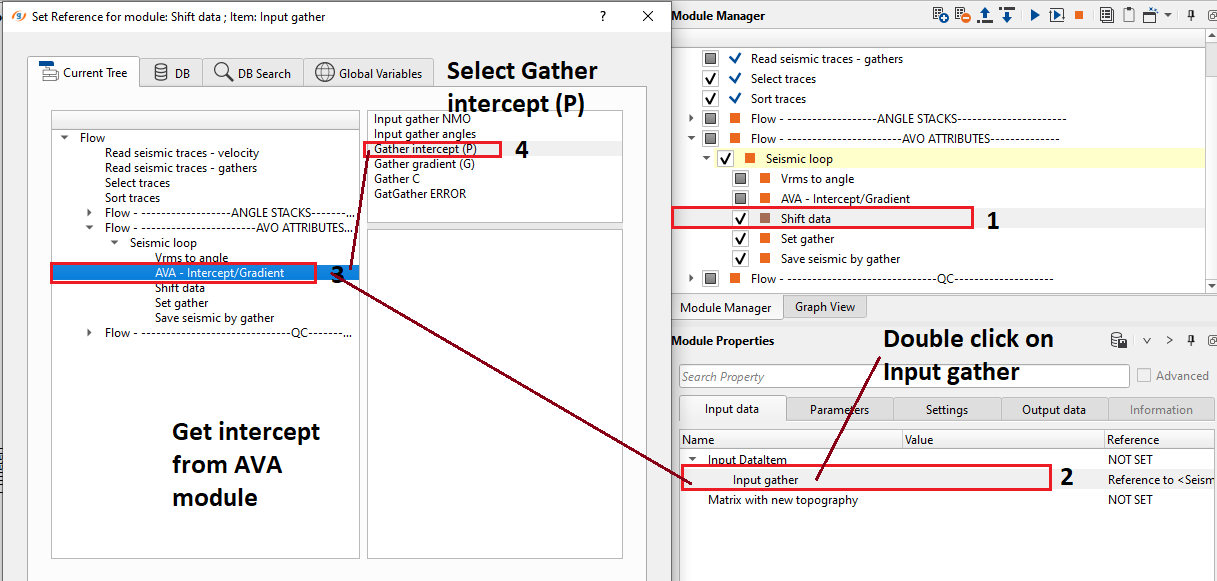
Task: Open the DB tab
Action: click(x=171, y=73)
